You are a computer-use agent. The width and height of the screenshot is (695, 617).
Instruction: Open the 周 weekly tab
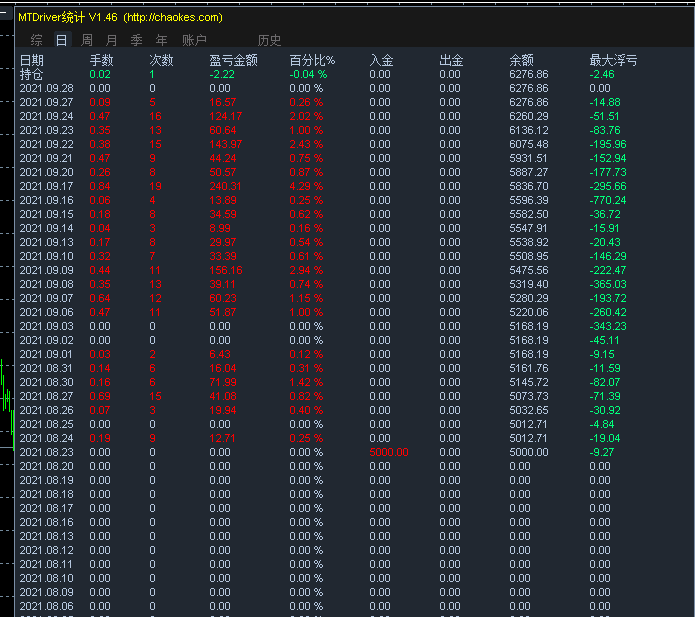(87, 40)
